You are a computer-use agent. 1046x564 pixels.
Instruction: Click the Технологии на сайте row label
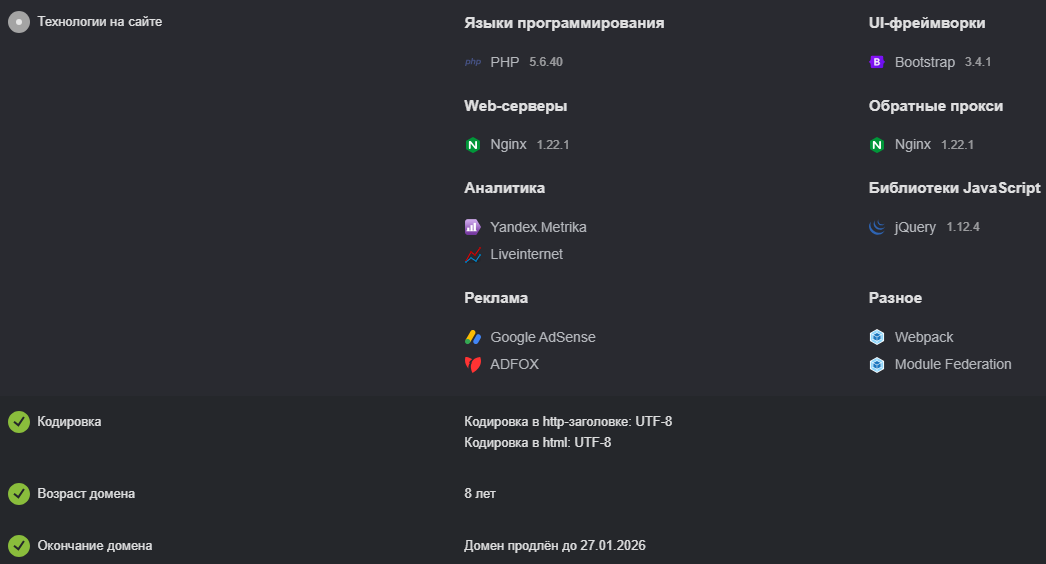[x=99, y=22]
